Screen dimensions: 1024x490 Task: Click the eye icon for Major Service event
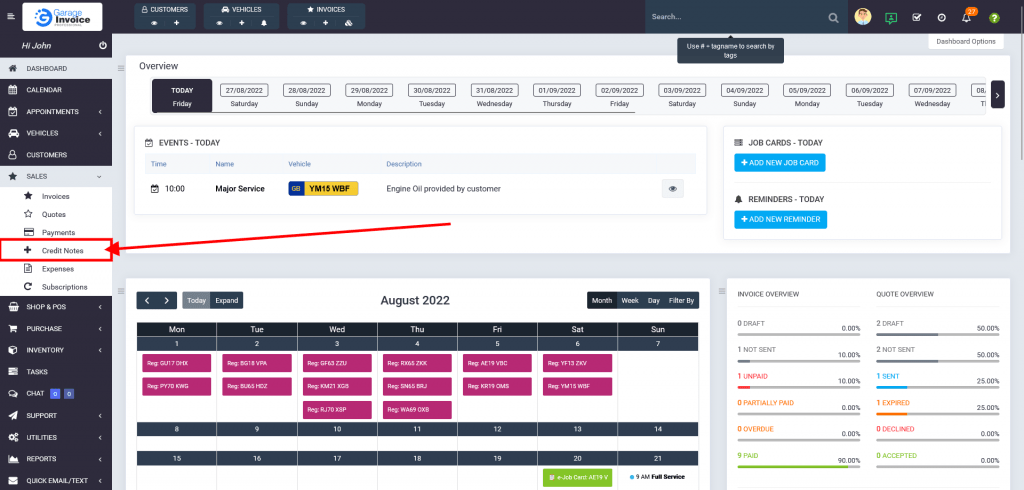coord(673,188)
